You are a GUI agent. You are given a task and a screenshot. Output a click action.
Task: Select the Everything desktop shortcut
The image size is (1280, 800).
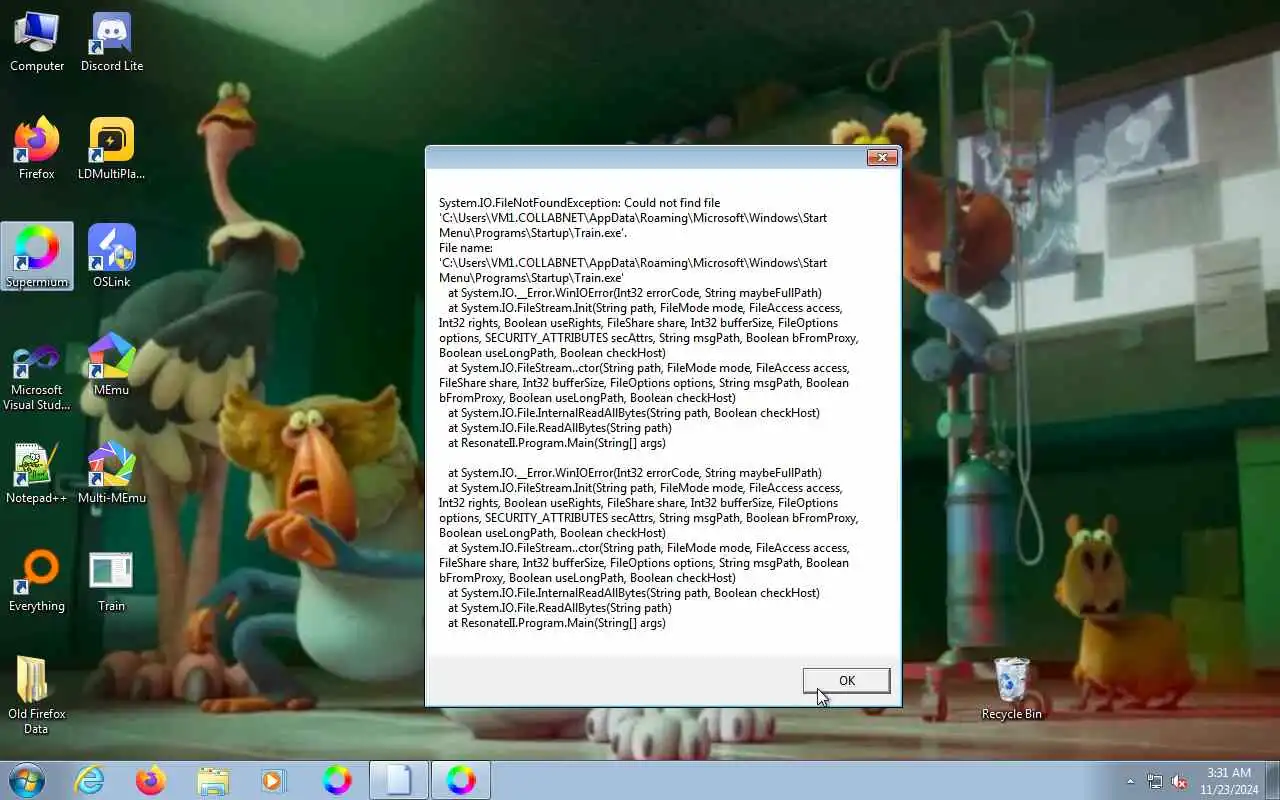37,582
